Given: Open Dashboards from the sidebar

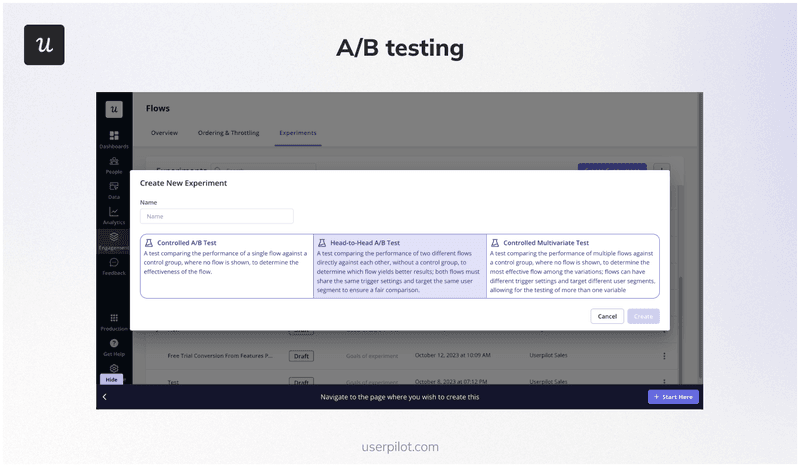Looking at the screenshot, I should (113, 136).
